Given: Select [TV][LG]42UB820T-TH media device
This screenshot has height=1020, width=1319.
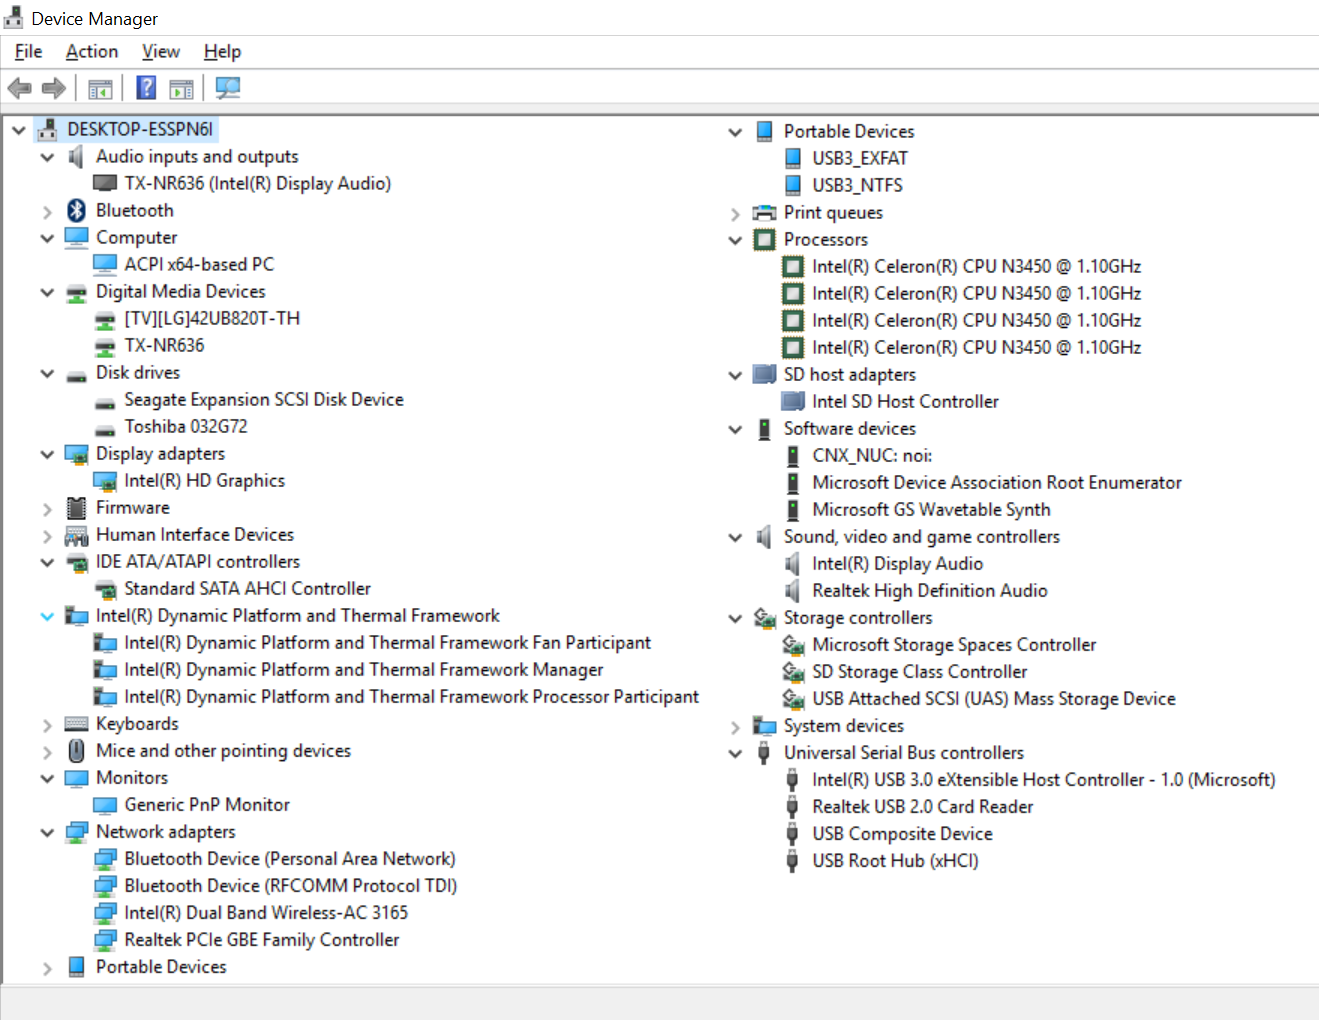Looking at the screenshot, I should click(212, 318).
